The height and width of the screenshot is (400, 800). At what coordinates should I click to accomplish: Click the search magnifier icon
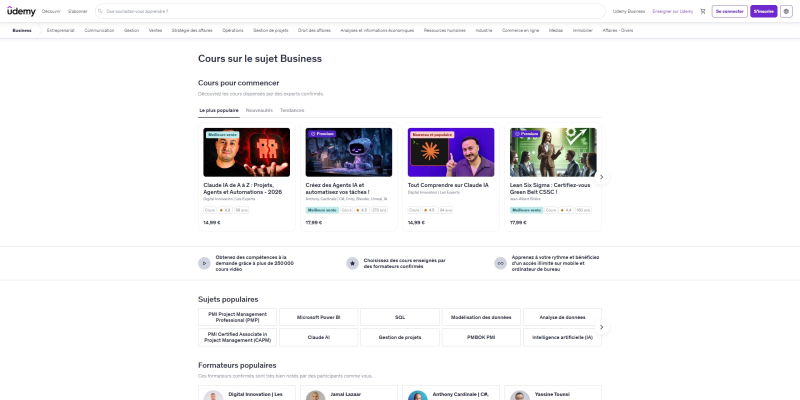pos(100,11)
